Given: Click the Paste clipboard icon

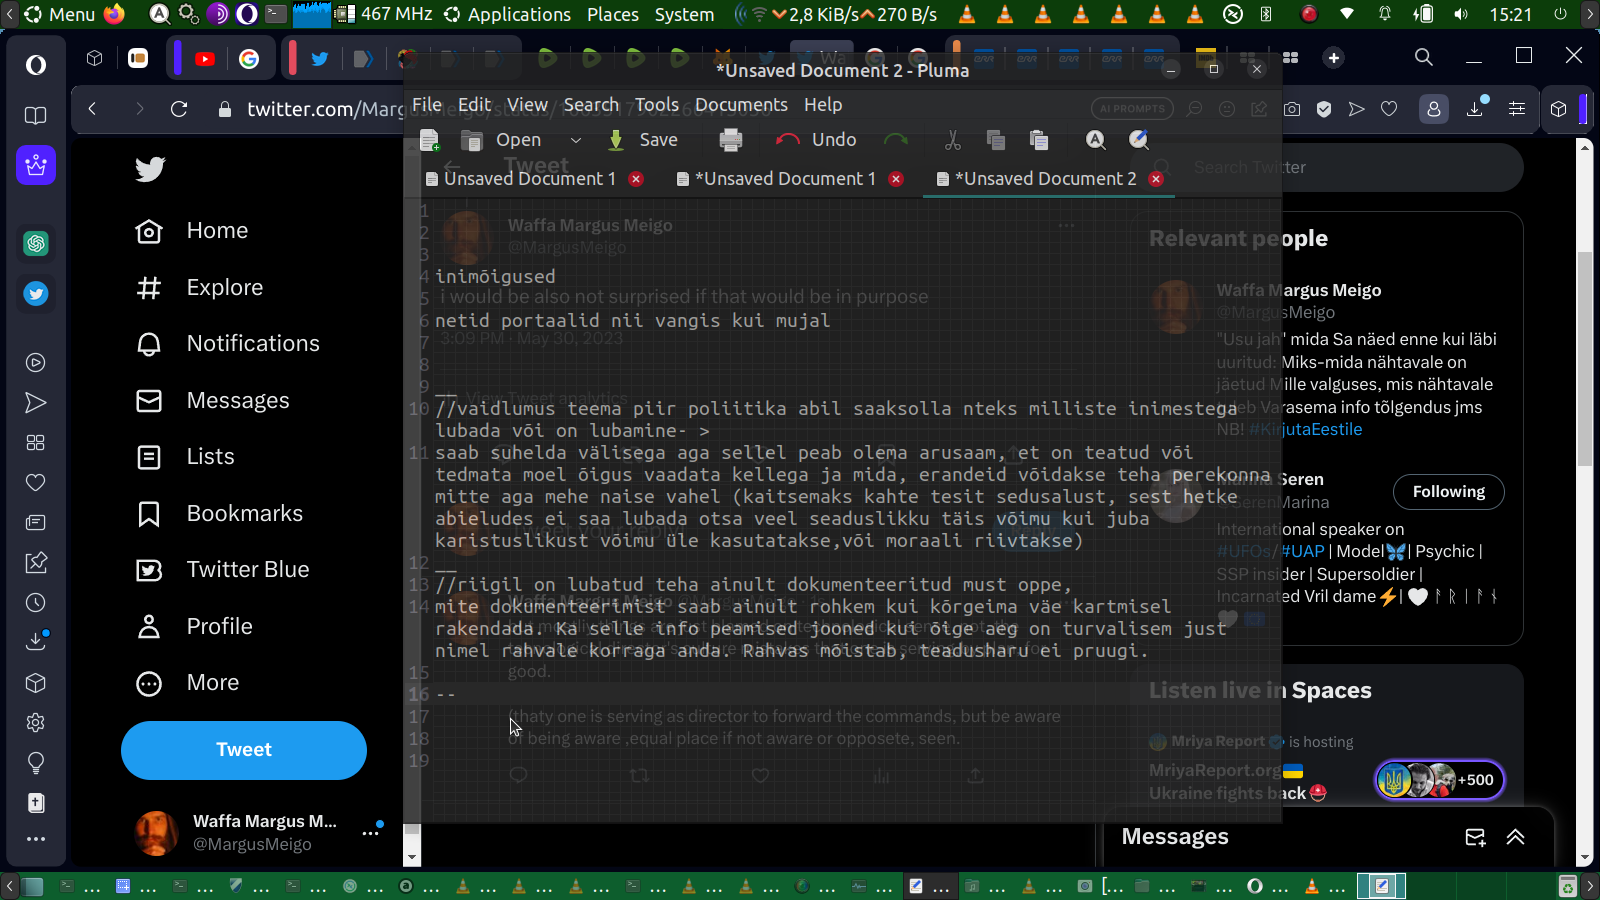Looking at the screenshot, I should [x=1039, y=140].
